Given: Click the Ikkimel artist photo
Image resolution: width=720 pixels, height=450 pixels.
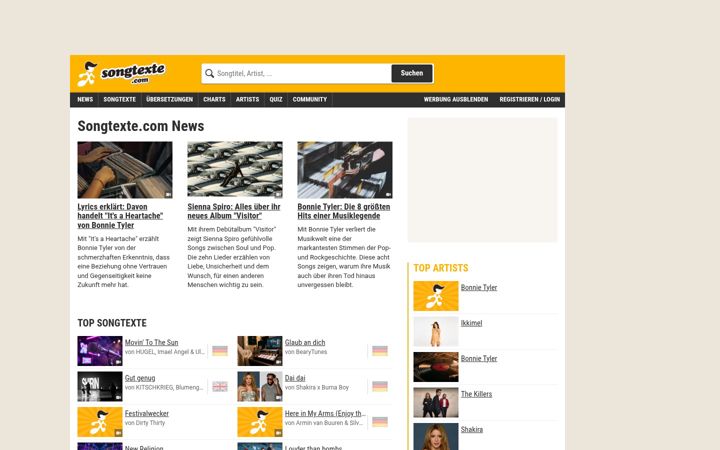Looking at the screenshot, I should coord(436,332).
